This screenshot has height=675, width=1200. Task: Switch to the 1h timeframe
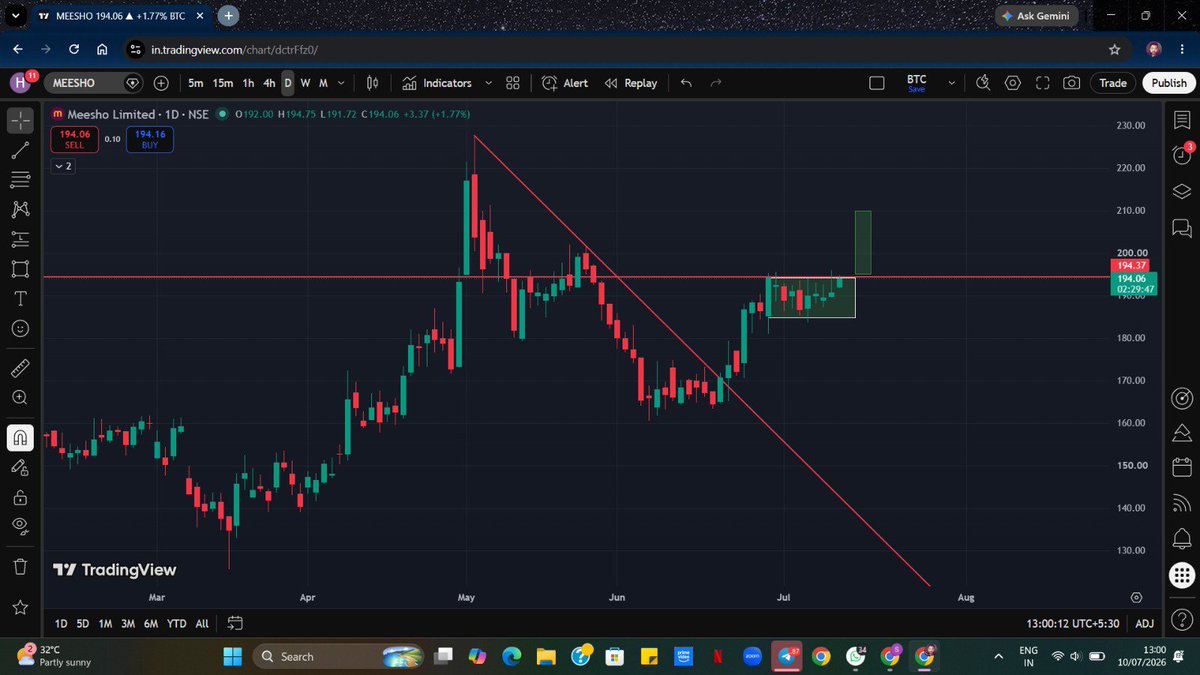pyautogui.click(x=248, y=83)
